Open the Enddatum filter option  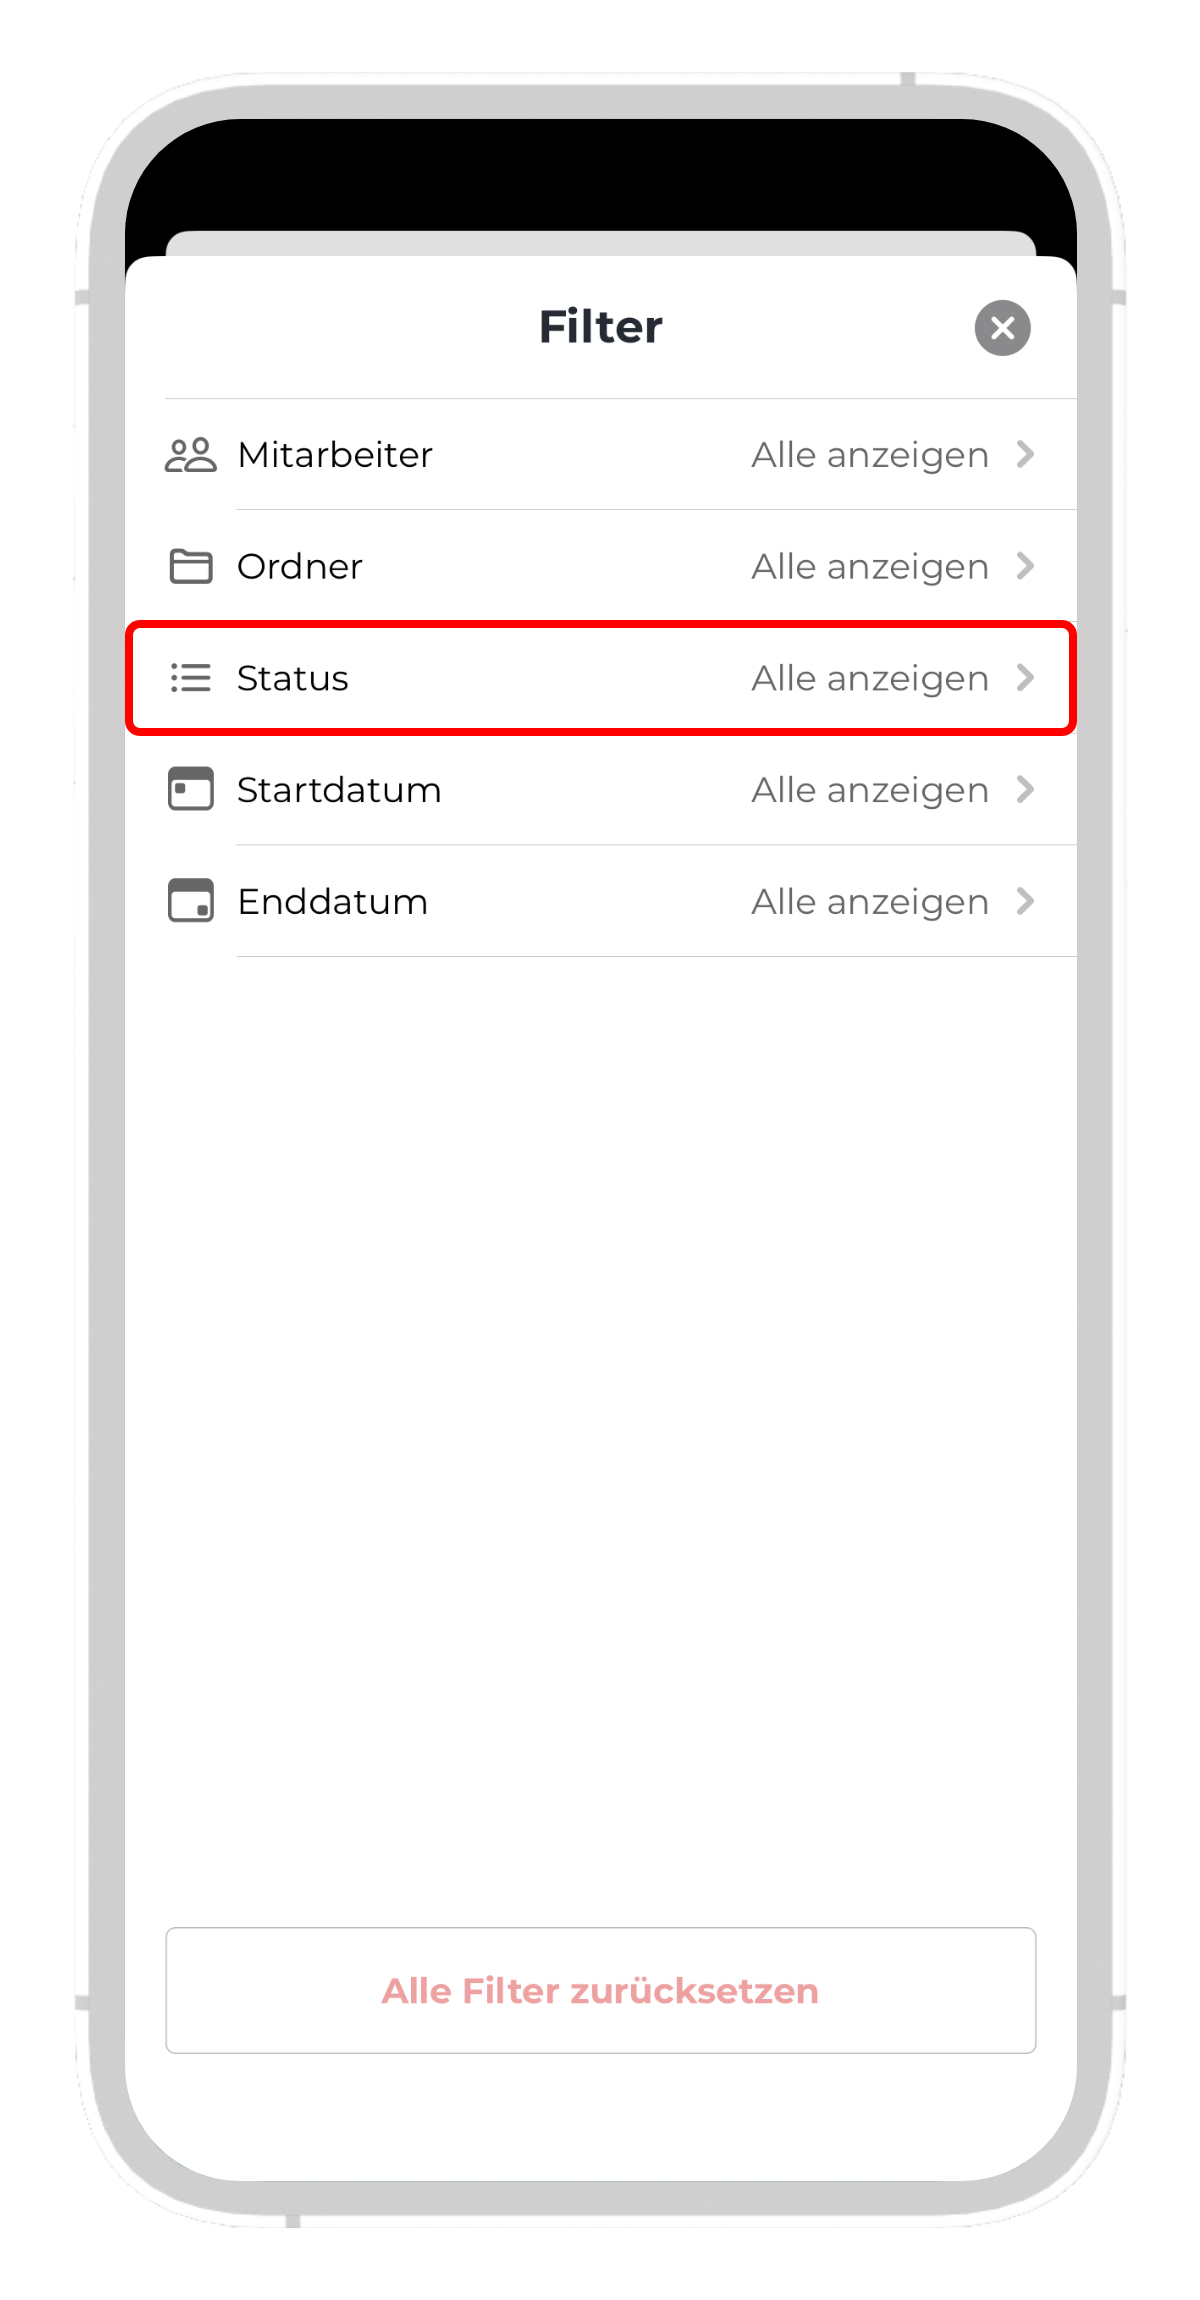click(600, 901)
